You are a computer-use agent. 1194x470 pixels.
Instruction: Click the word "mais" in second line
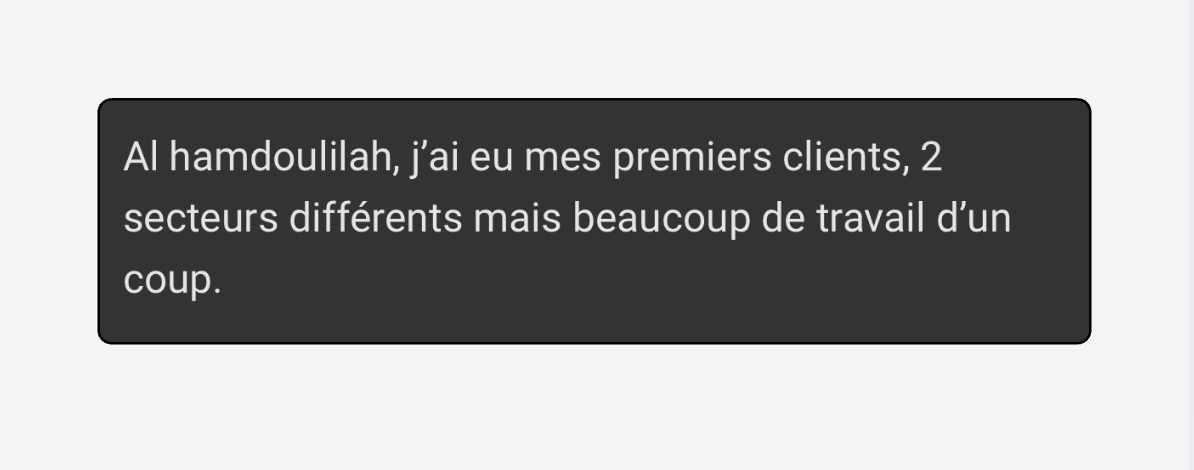tap(517, 218)
